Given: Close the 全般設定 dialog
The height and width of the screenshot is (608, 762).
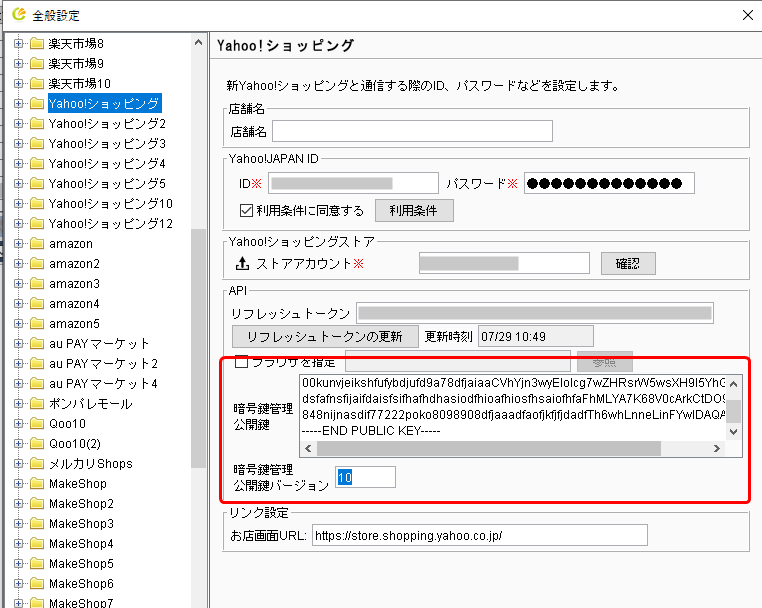Looking at the screenshot, I should (748, 15).
